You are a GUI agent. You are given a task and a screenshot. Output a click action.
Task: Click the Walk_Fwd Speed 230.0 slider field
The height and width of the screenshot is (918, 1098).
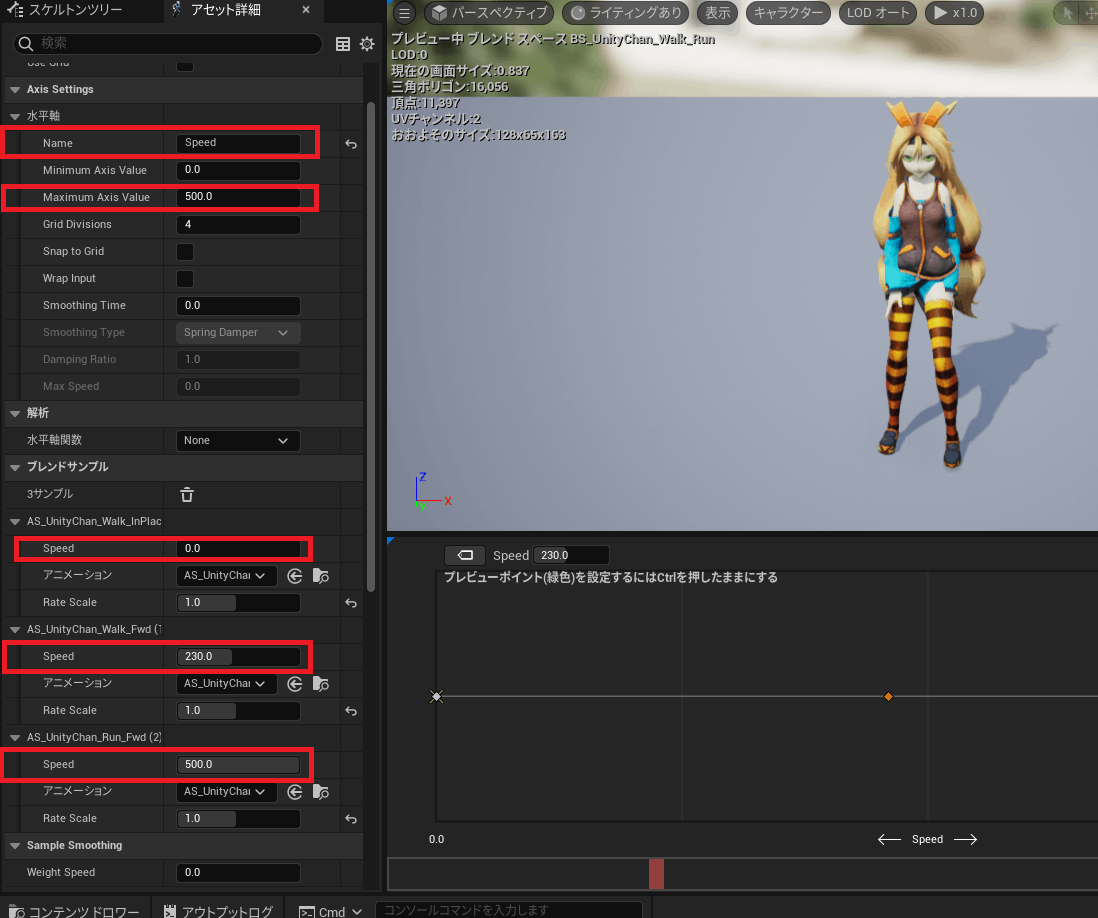click(238, 657)
